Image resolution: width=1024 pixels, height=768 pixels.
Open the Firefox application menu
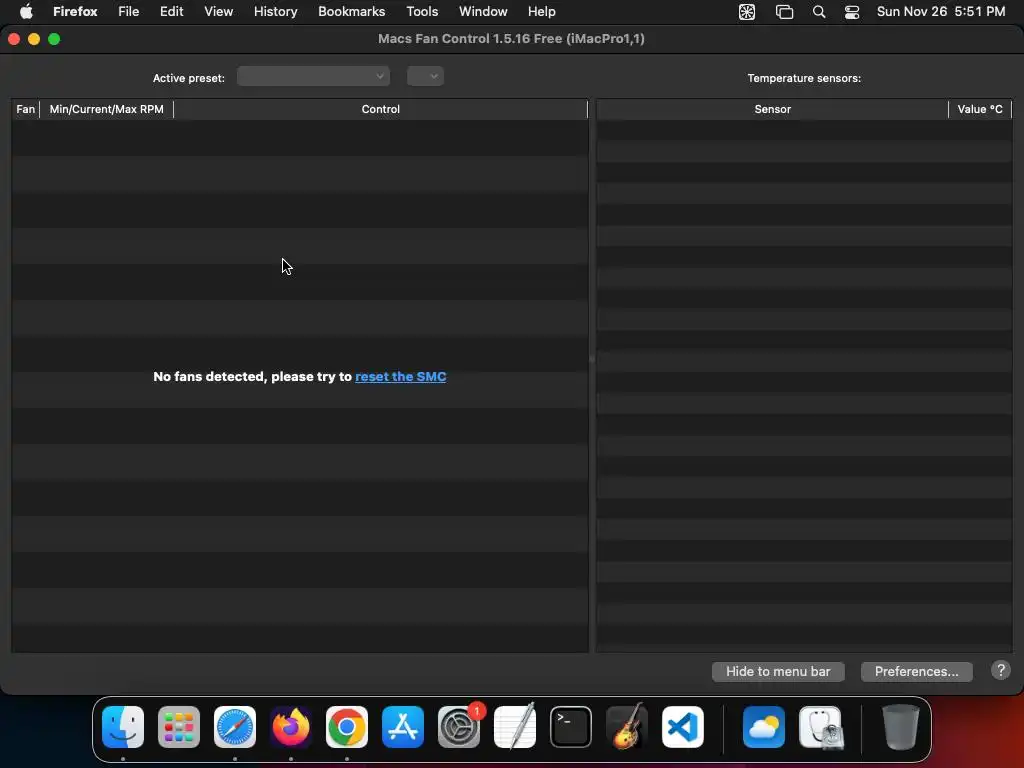75,12
